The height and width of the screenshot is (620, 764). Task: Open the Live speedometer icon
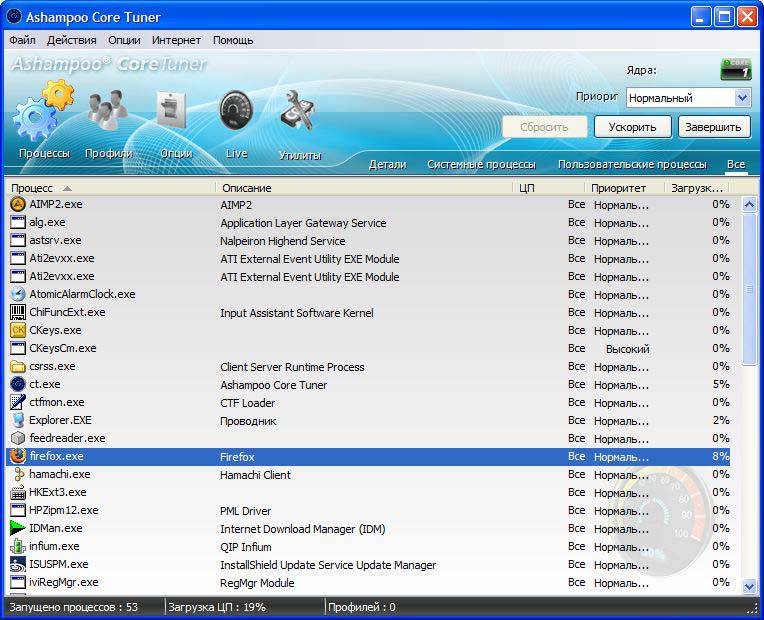(236, 110)
